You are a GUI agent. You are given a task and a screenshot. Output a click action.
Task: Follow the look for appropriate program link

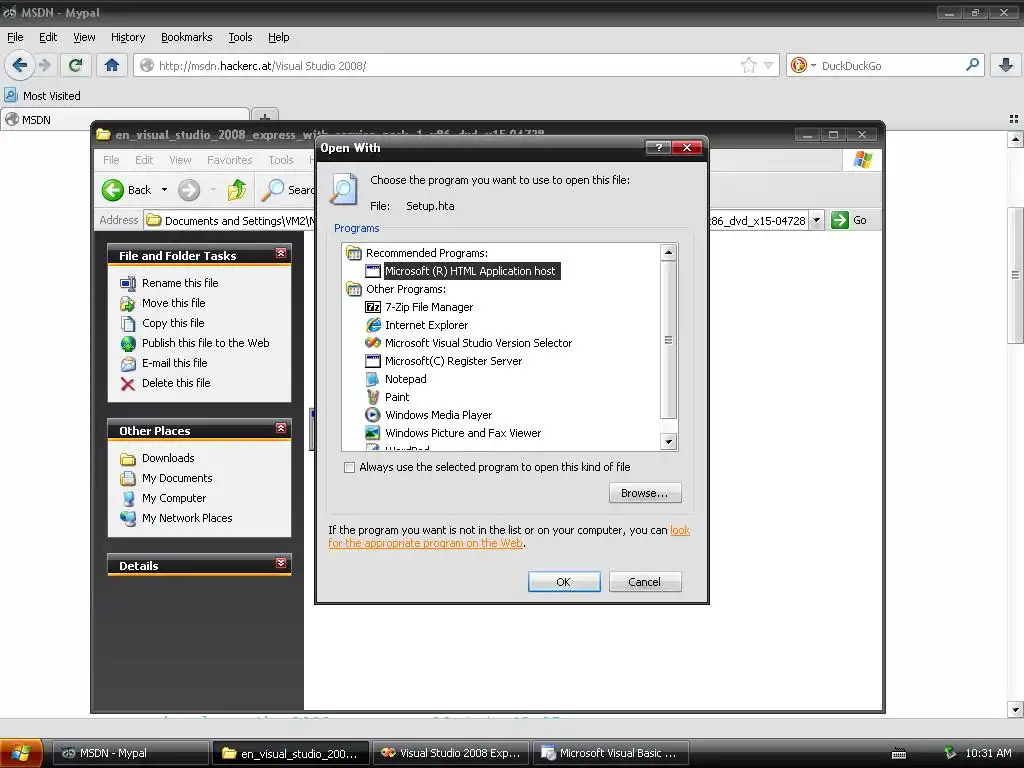[425, 543]
